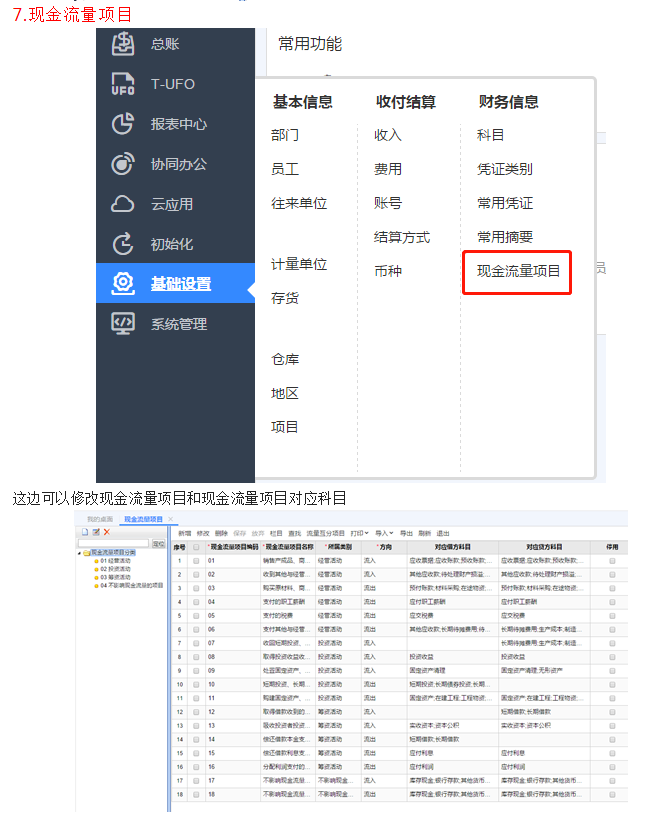The width and height of the screenshot is (669, 816).
Task: Open 币种 under 收付结算
Action: [388, 271]
